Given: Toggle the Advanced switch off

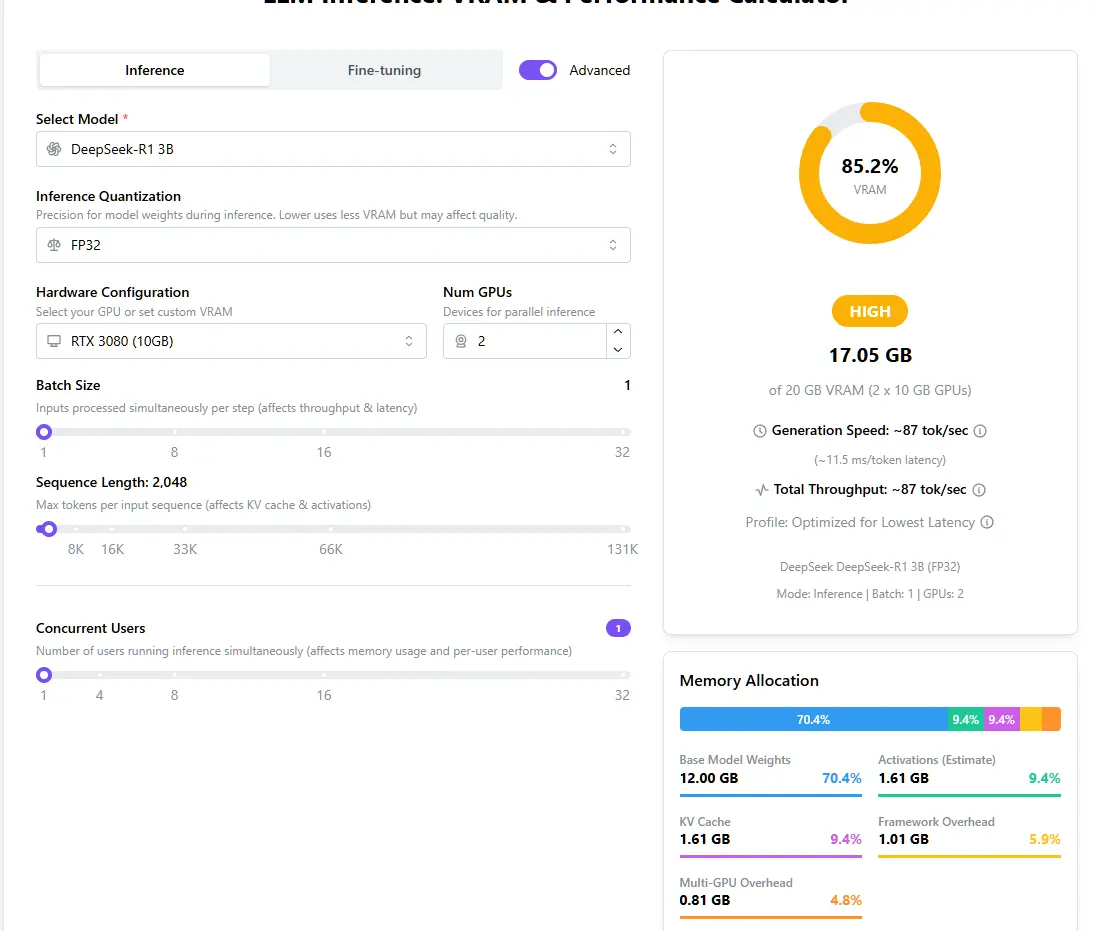Looking at the screenshot, I should pyautogui.click(x=538, y=70).
